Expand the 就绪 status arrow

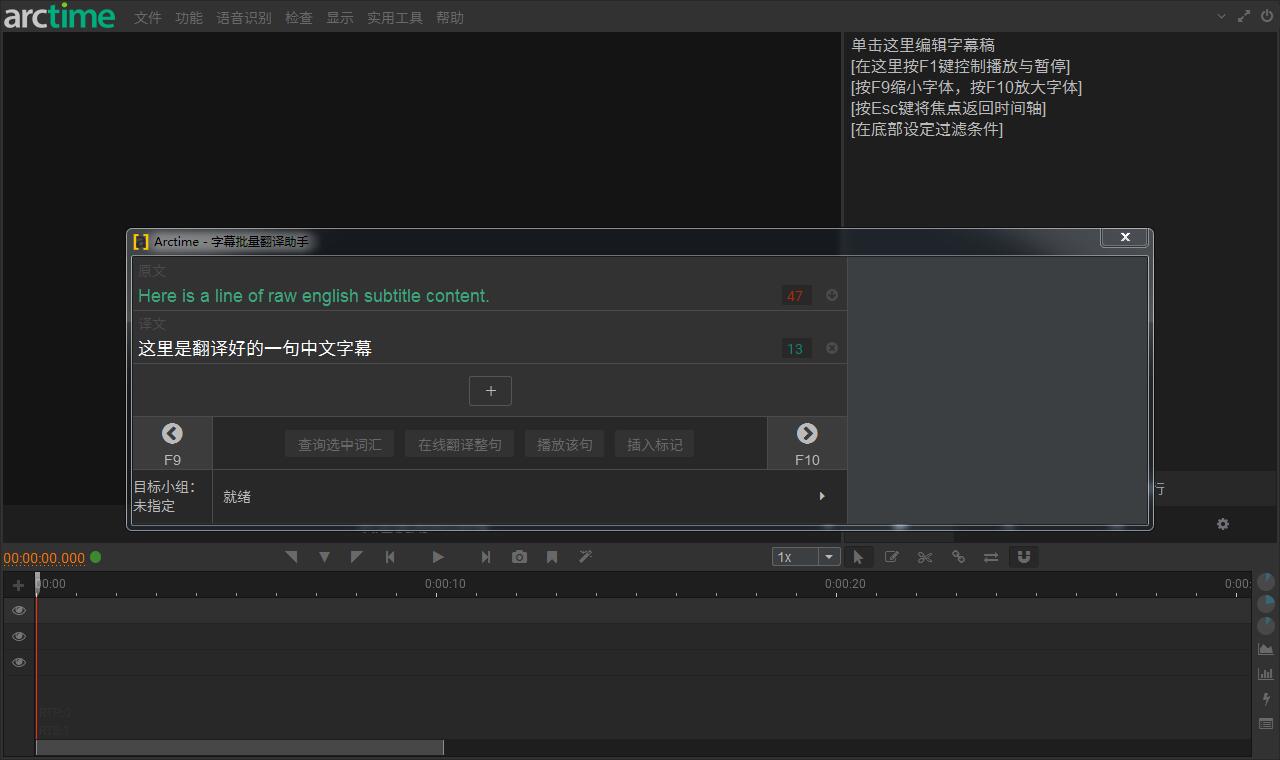822,496
